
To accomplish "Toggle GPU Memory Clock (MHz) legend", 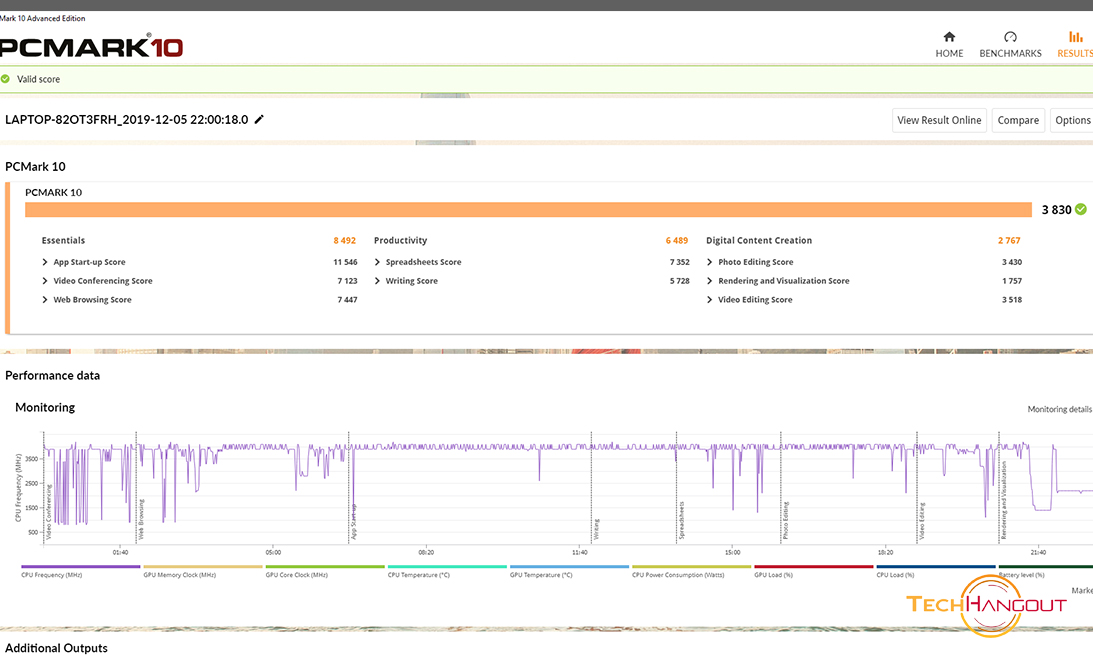I will point(203,571).
